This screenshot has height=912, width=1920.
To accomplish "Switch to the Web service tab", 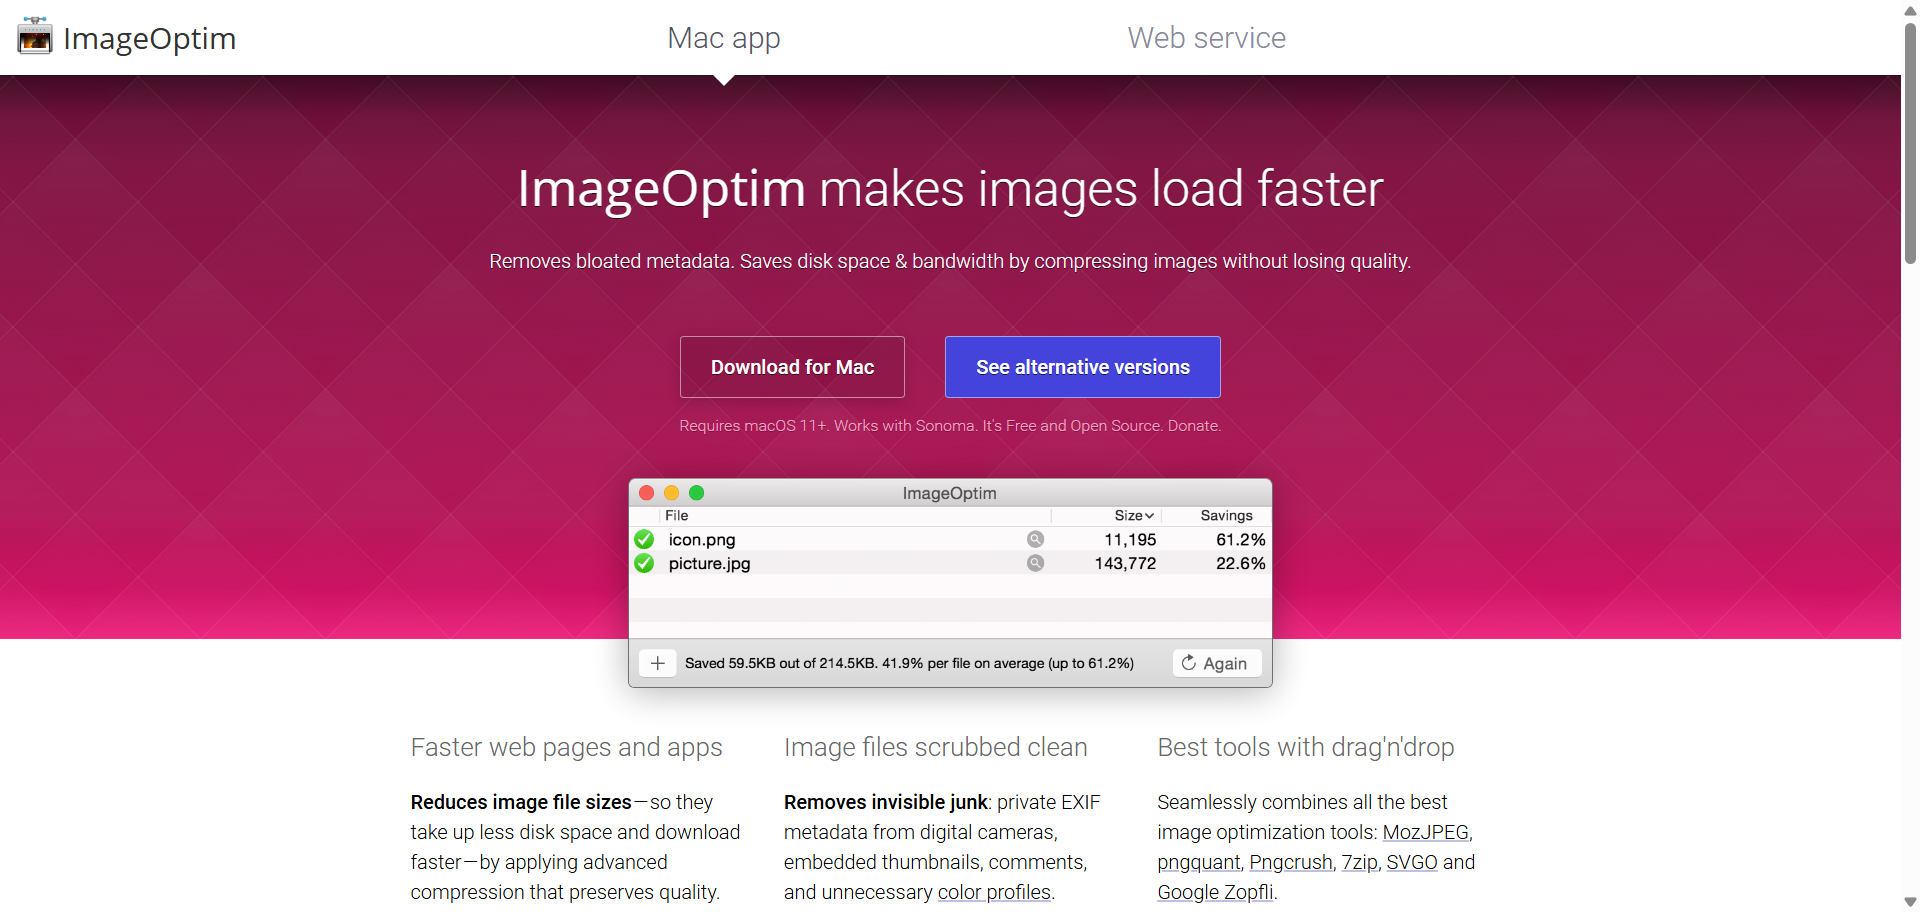I will [x=1206, y=38].
